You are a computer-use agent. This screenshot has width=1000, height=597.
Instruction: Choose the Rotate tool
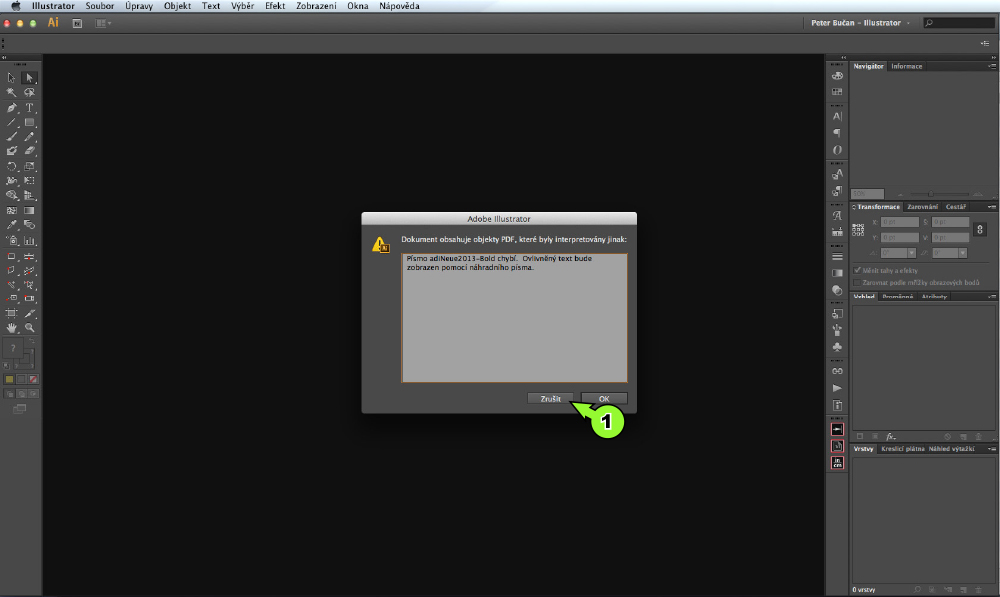coord(11,166)
